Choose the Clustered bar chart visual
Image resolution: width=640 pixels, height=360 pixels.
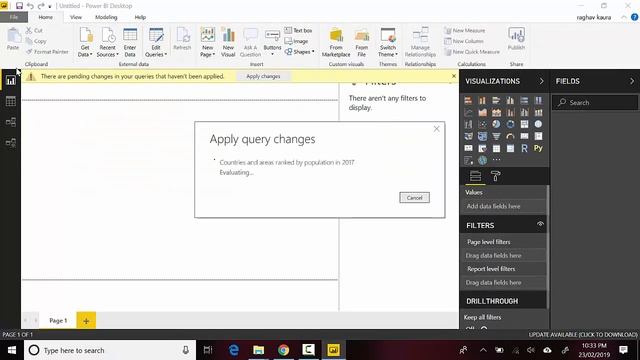coord(496,100)
